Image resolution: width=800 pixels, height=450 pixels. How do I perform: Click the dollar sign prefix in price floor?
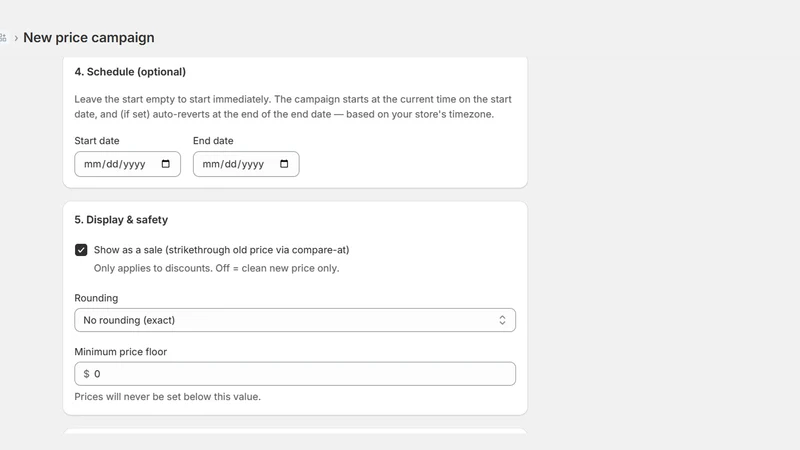pyautogui.click(x=86, y=374)
